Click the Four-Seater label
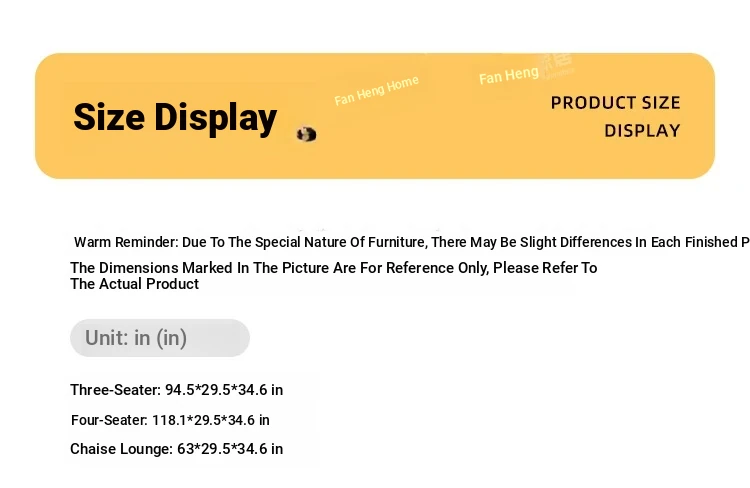 coord(110,420)
